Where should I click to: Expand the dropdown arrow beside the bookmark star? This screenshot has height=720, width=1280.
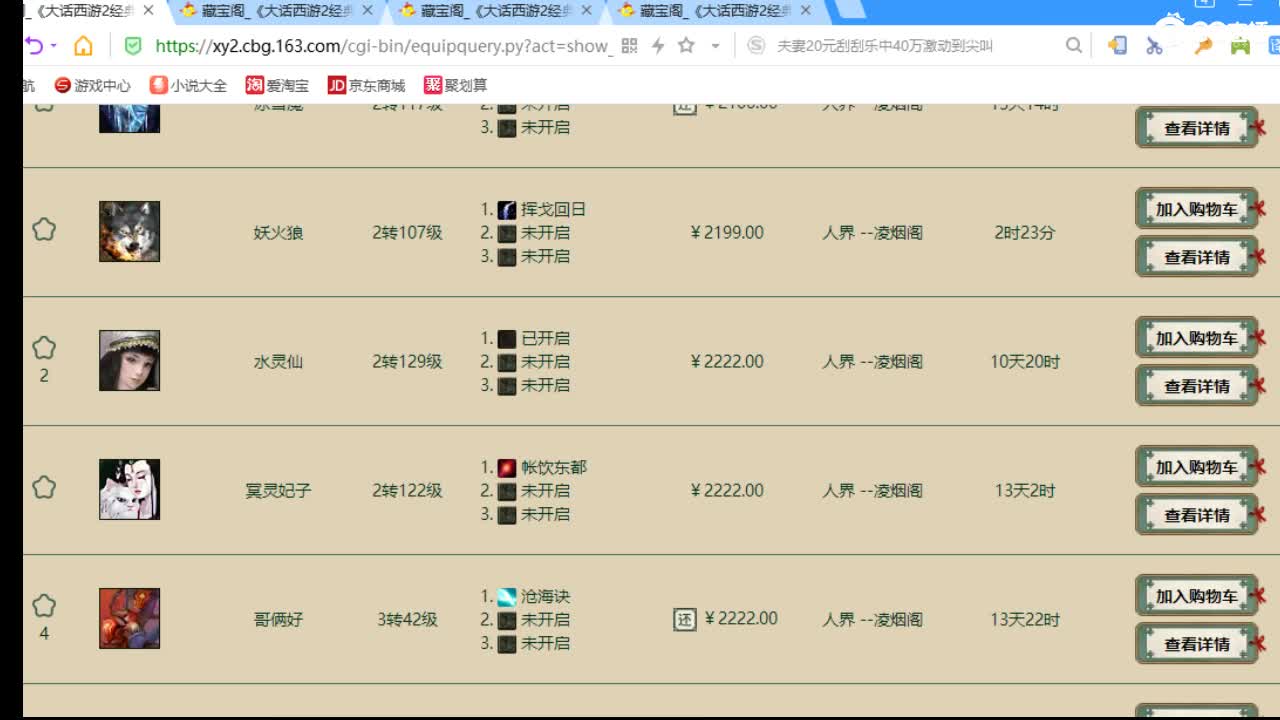pos(715,46)
